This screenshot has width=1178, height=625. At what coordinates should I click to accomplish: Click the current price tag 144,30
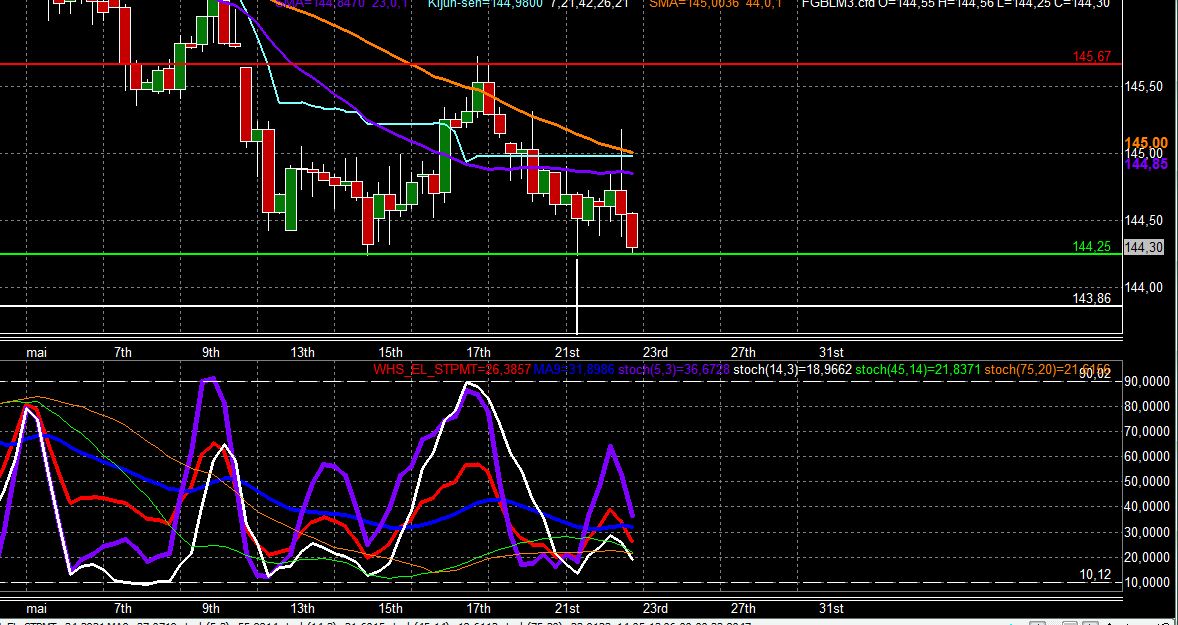[1144, 247]
